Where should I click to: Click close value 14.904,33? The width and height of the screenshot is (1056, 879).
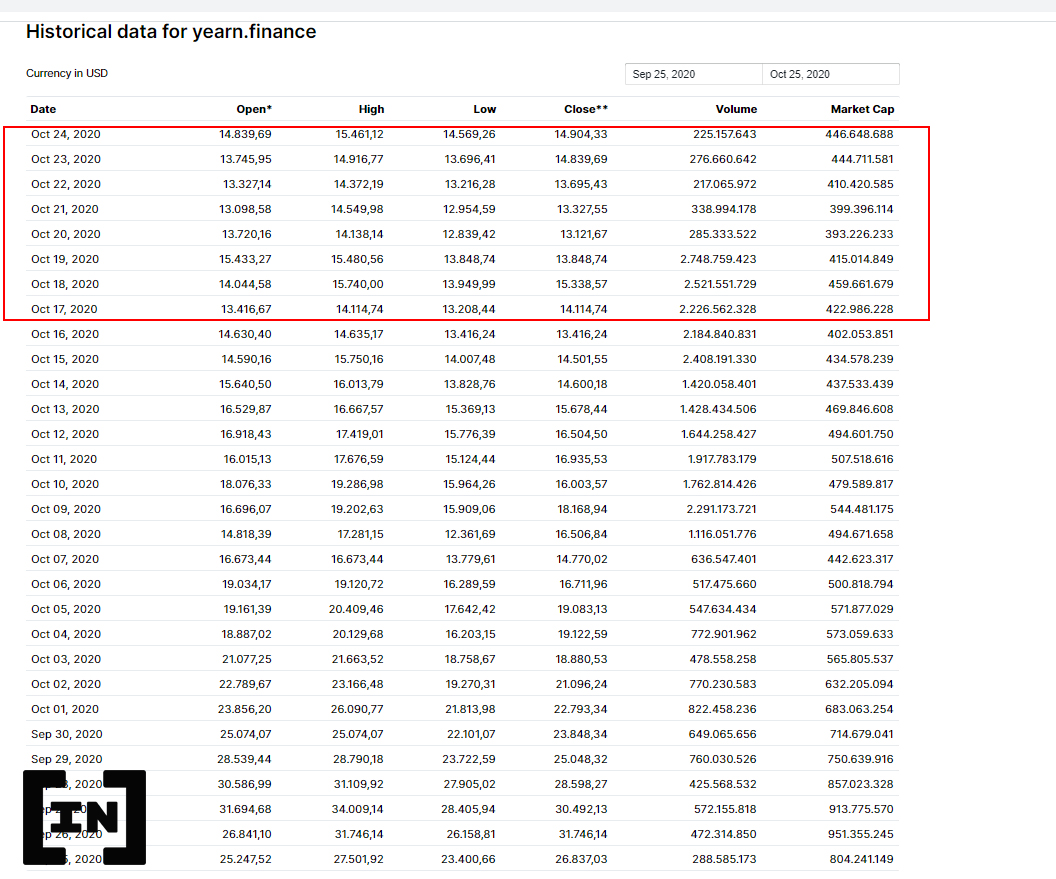tap(581, 134)
